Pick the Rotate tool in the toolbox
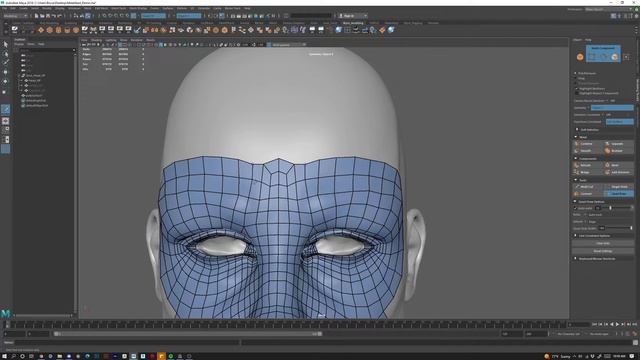This screenshot has height=360, width=640. tap(5, 82)
